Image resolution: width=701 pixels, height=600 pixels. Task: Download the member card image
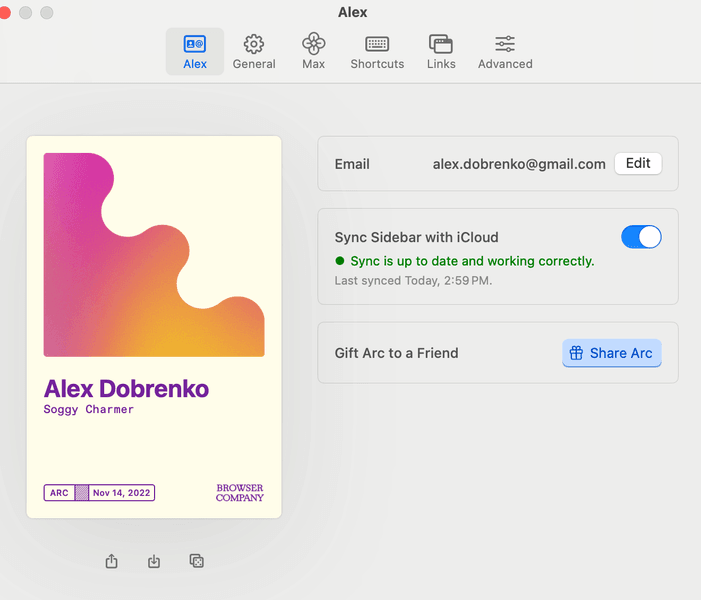154,561
